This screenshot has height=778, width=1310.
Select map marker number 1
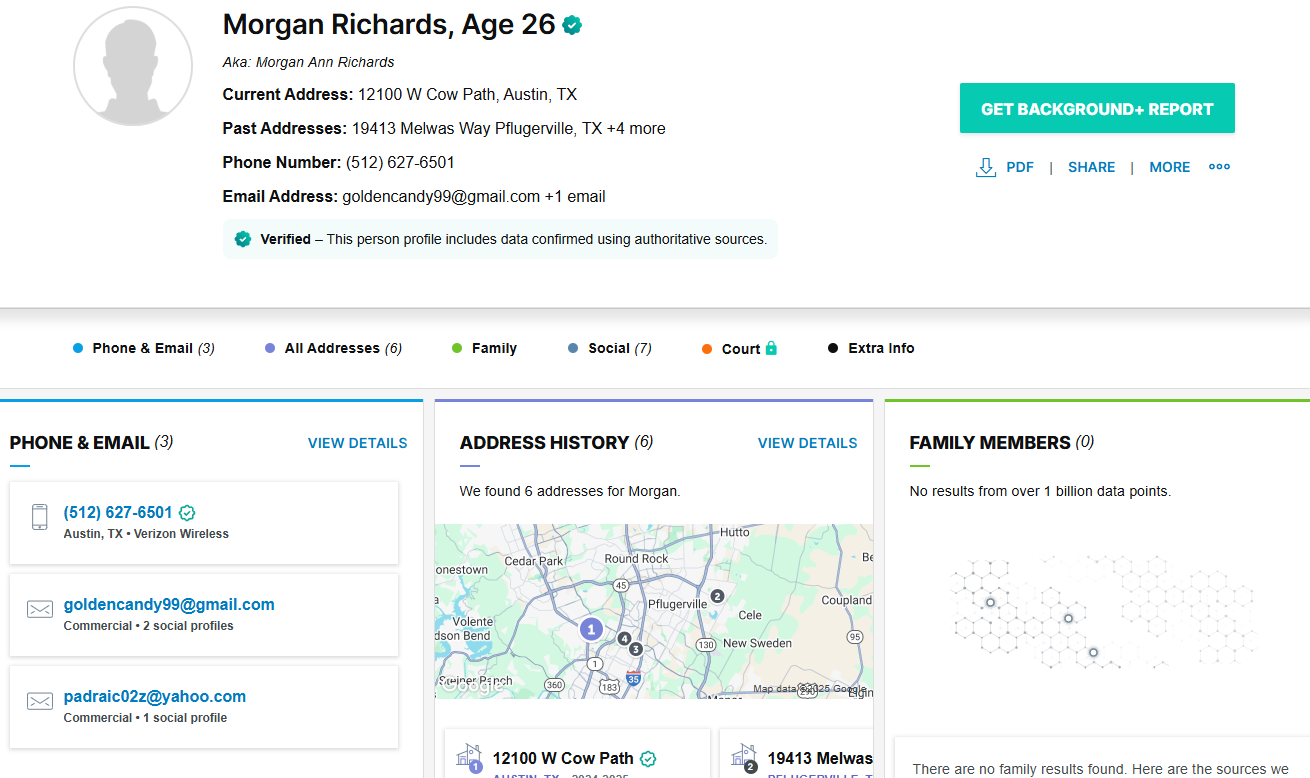click(591, 629)
